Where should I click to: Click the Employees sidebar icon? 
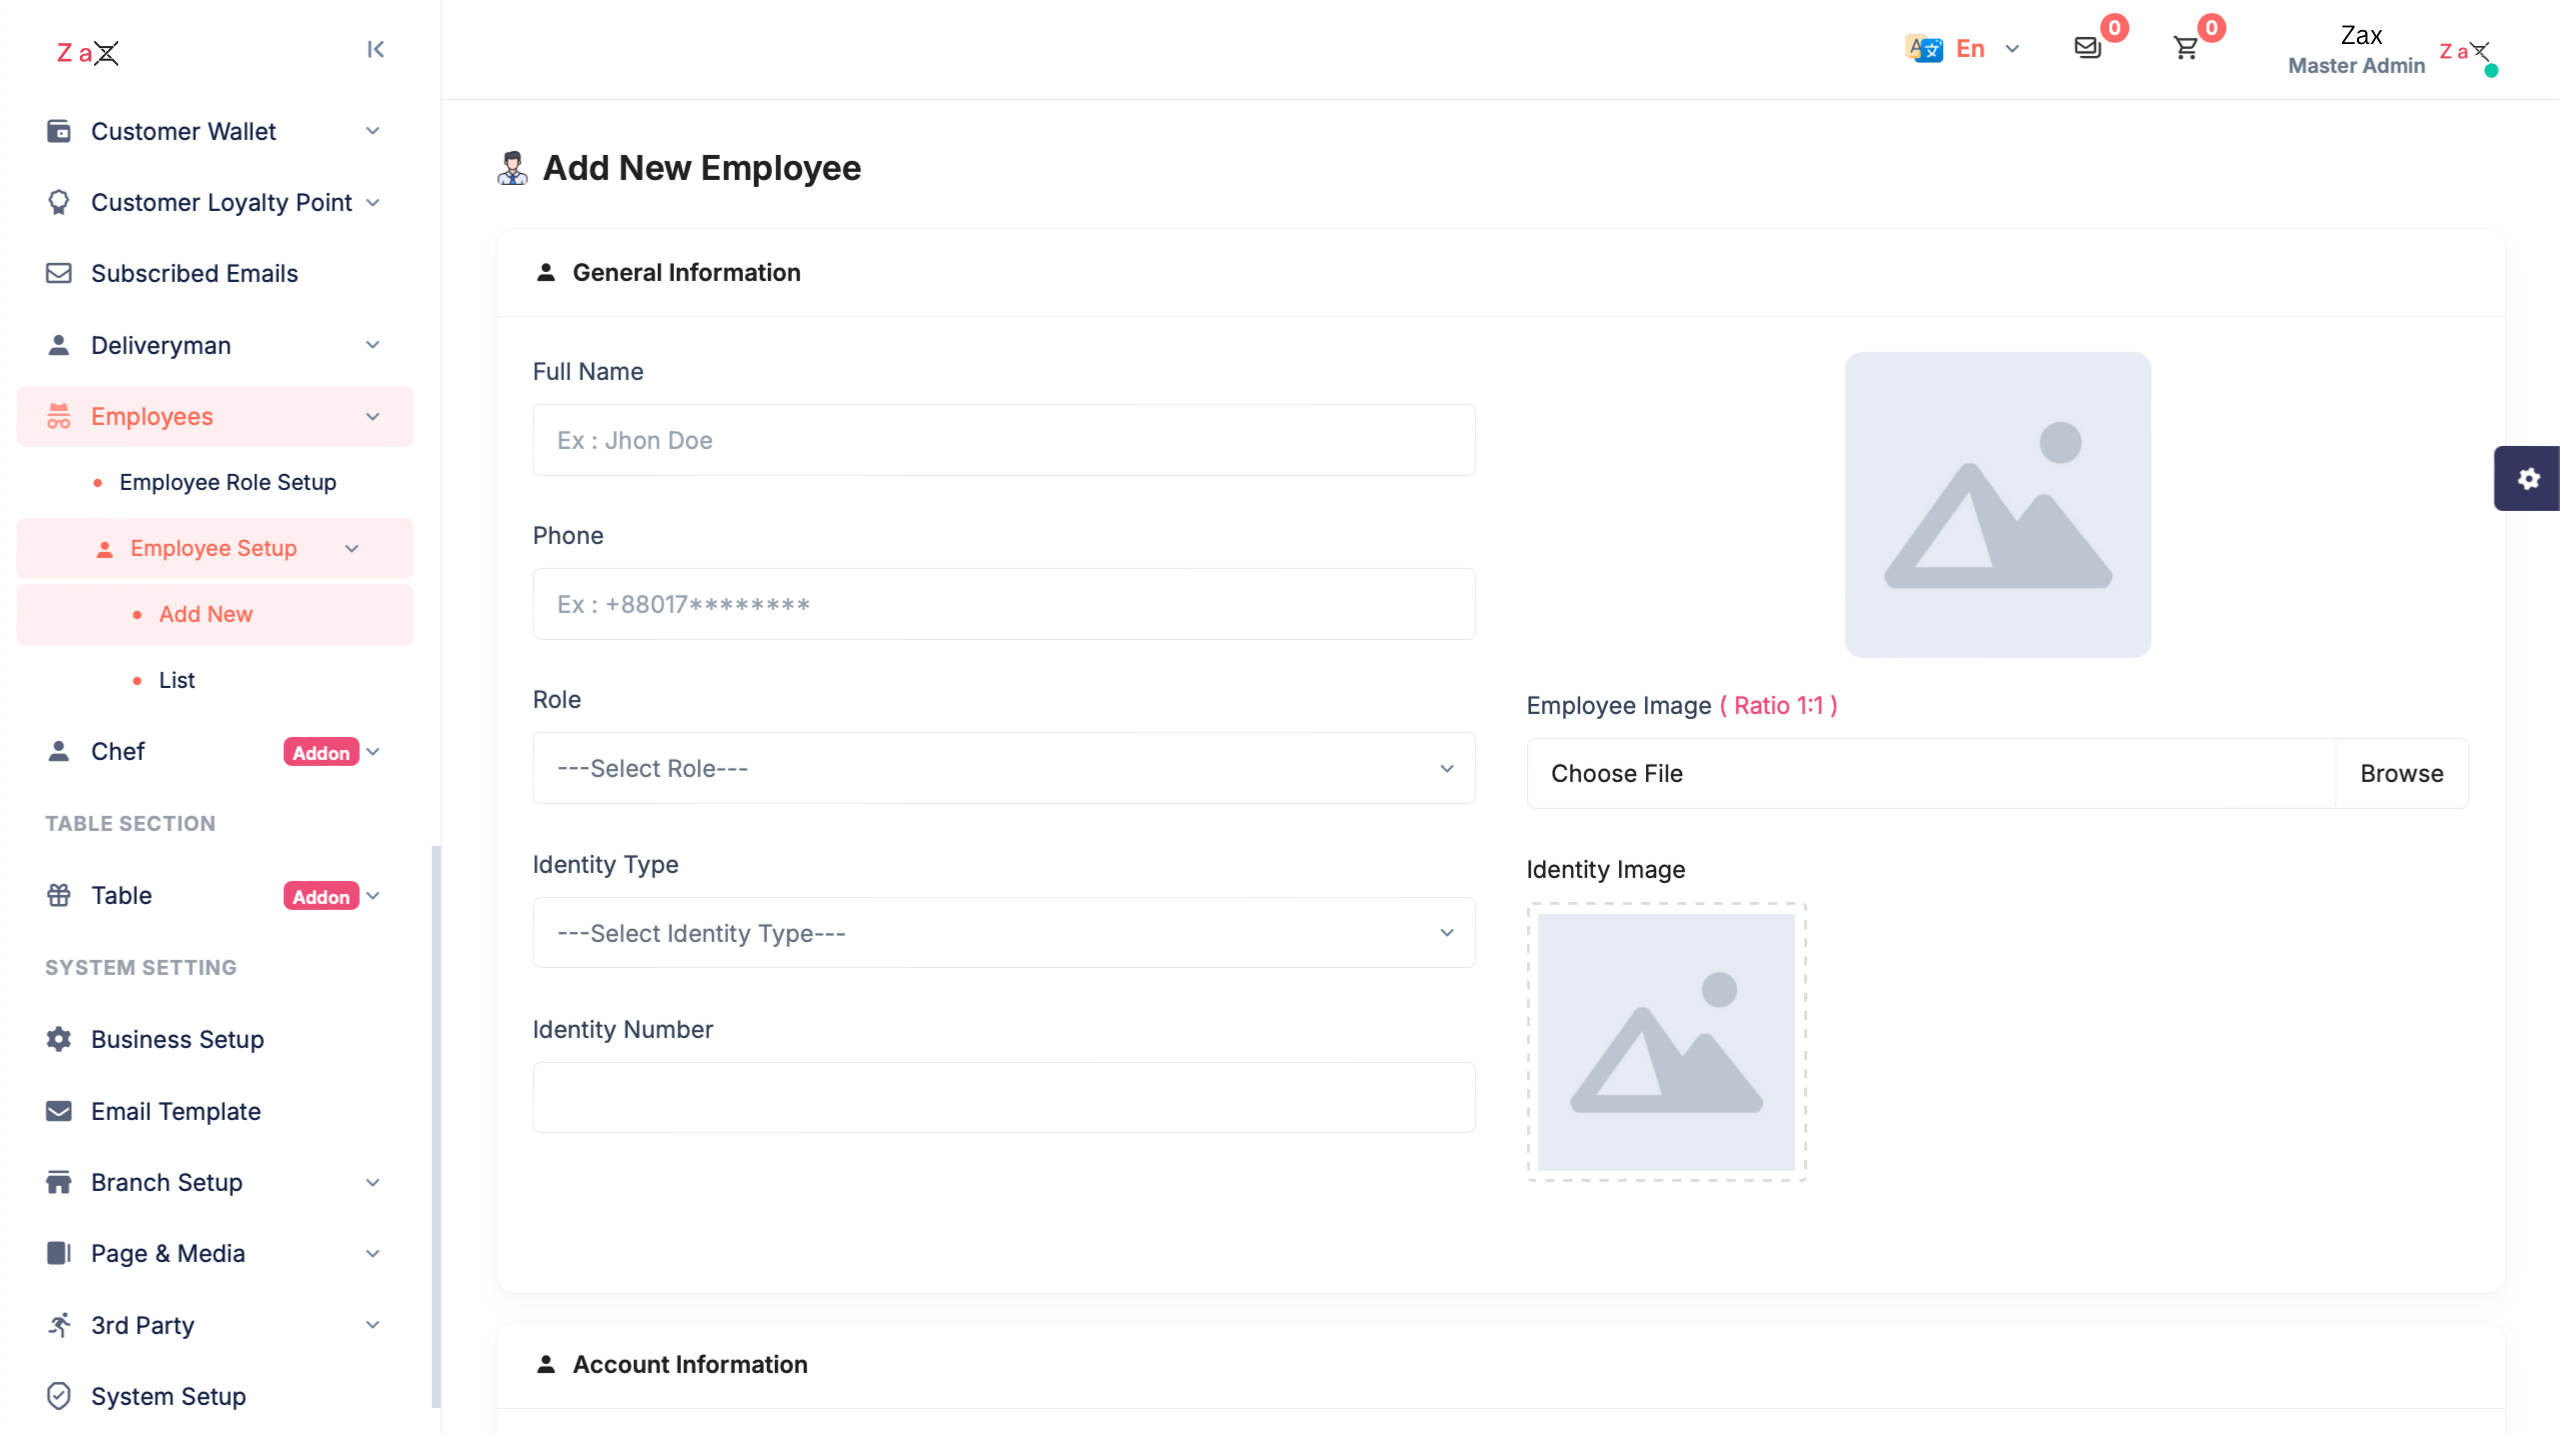pyautogui.click(x=58, y=416)
